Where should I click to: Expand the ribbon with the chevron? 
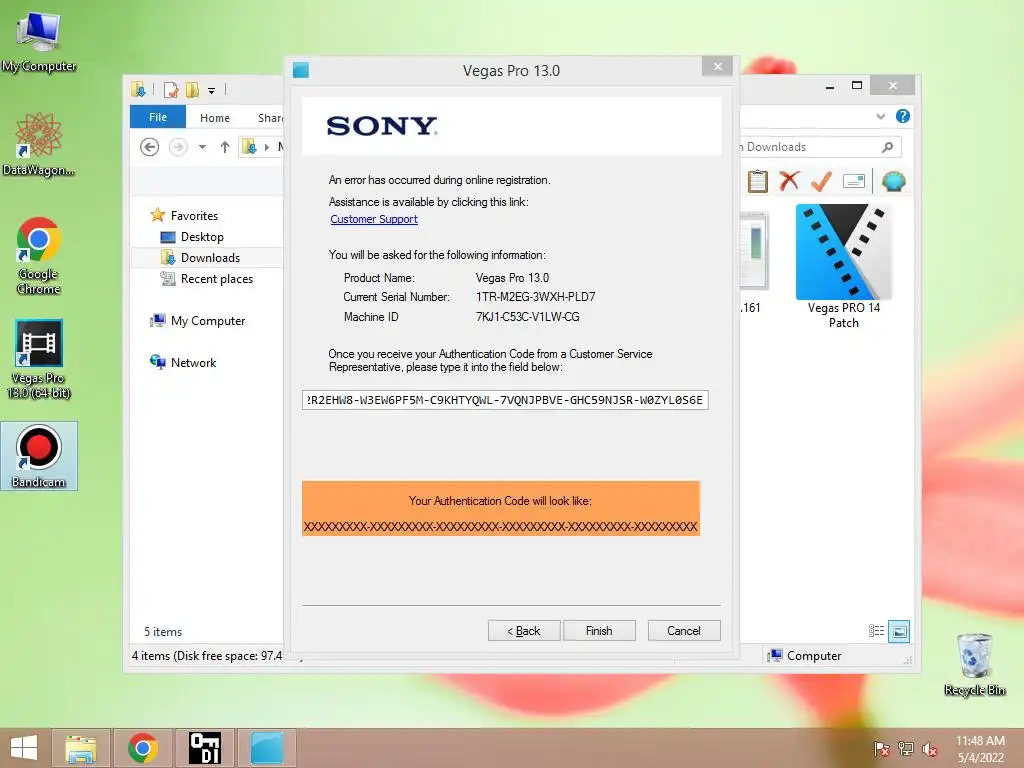[880, 116]
